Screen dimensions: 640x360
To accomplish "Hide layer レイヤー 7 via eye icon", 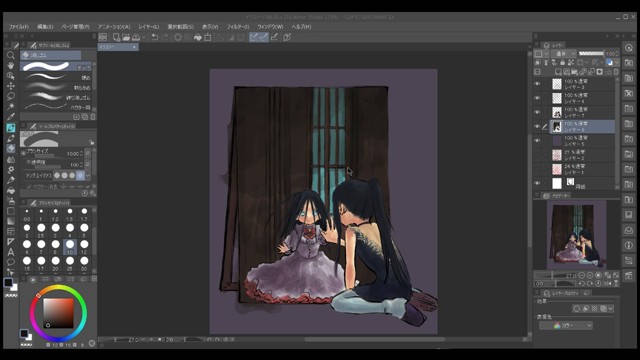I will [537, 112].
